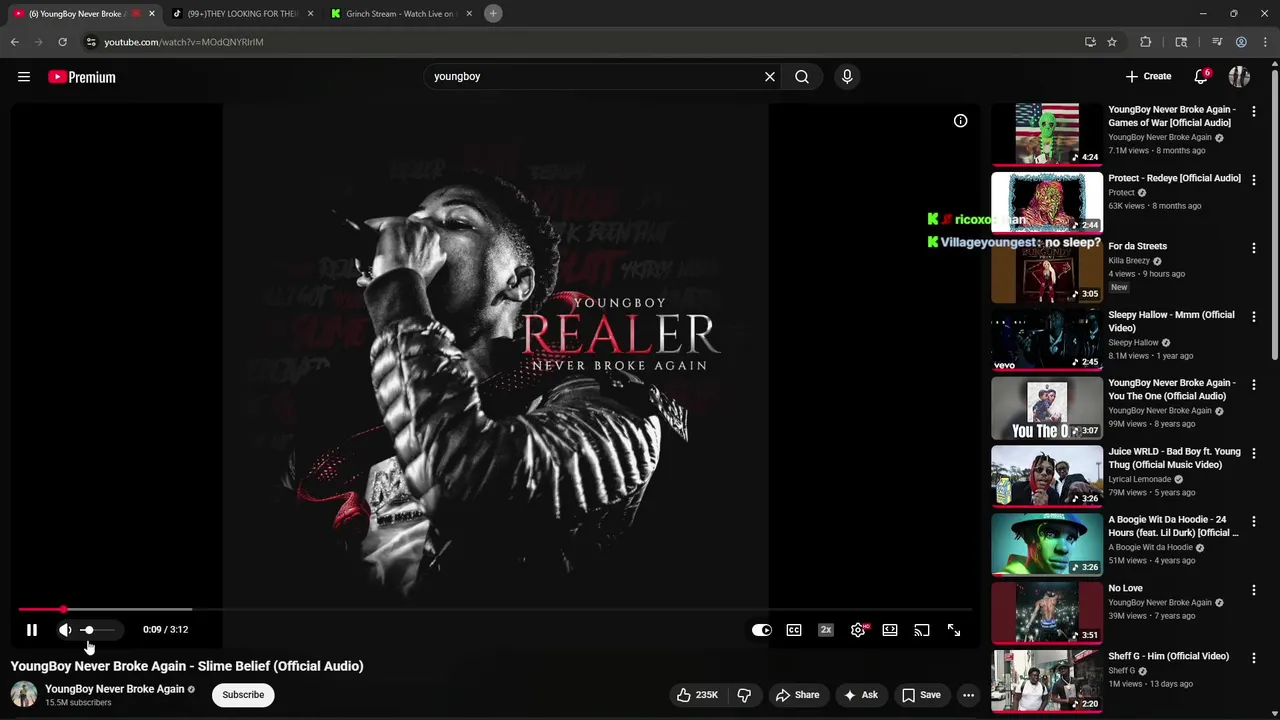Screen dimensions: 1280x720
Task: Open options for A Boogie 24 Hours video
Action: point(1253,521)
